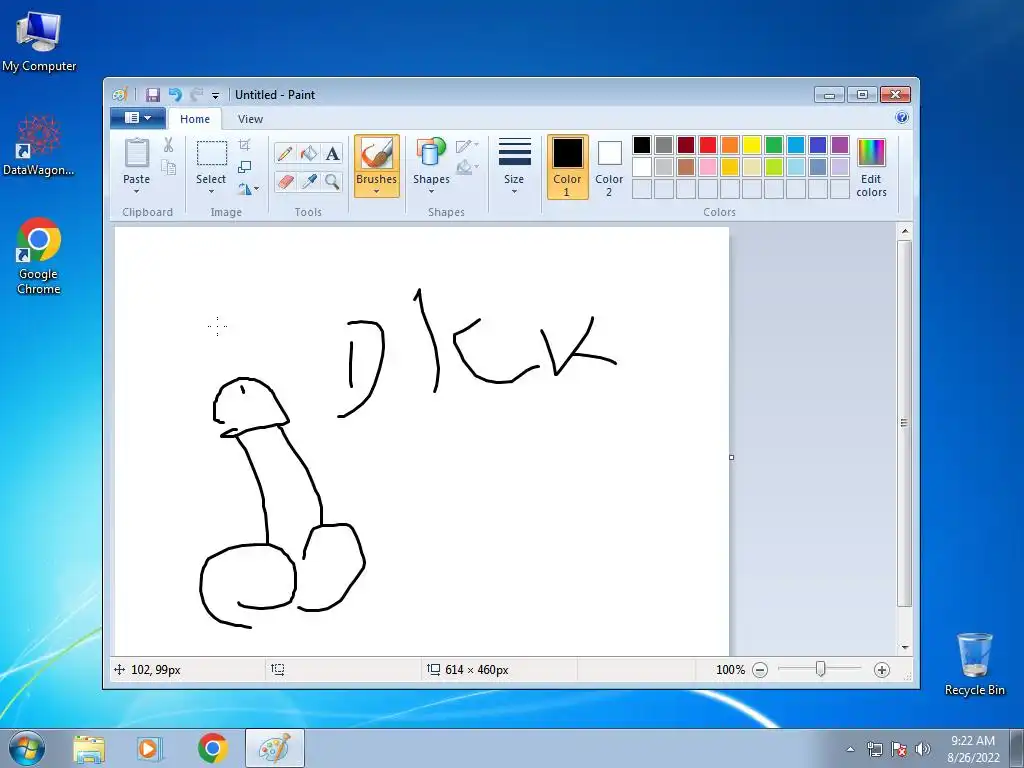
Task: Open Customize Quick Access Toolbar arrow
Action: pos(216,95)
